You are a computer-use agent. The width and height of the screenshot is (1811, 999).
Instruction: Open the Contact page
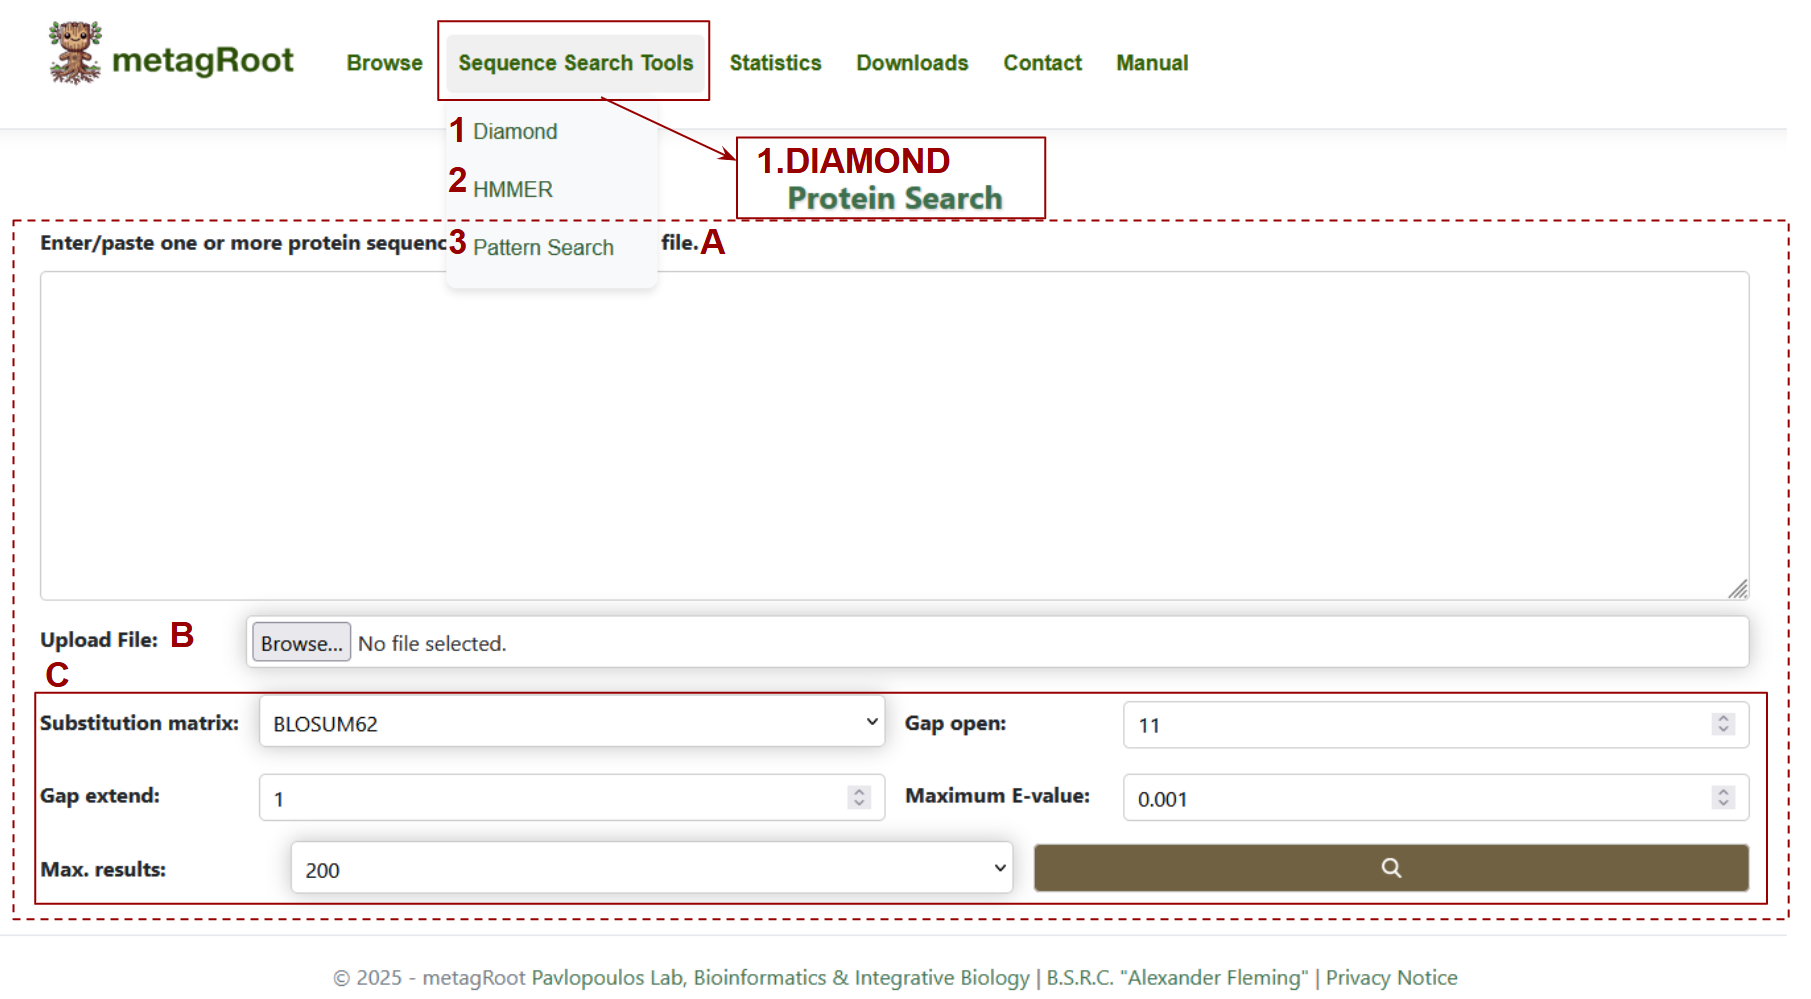point(1042,63)
